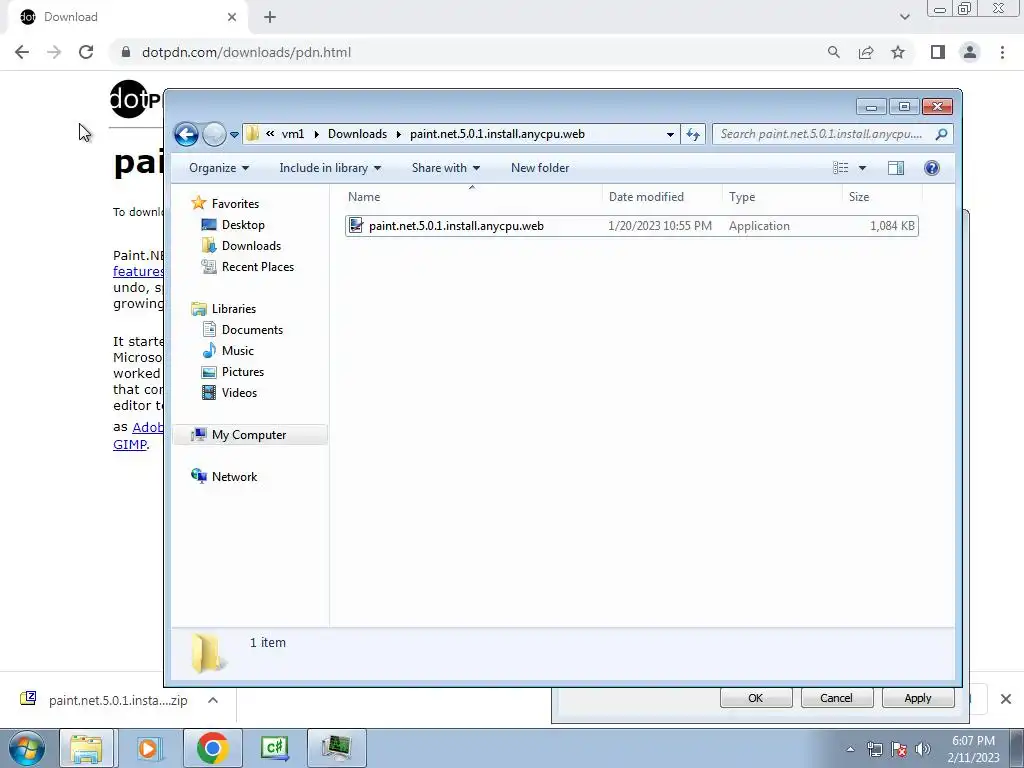Screen dimensions: 1024x768
Task: Refresh the Explorer folder view
Action: pyautogui.click(x=693, y=135)
